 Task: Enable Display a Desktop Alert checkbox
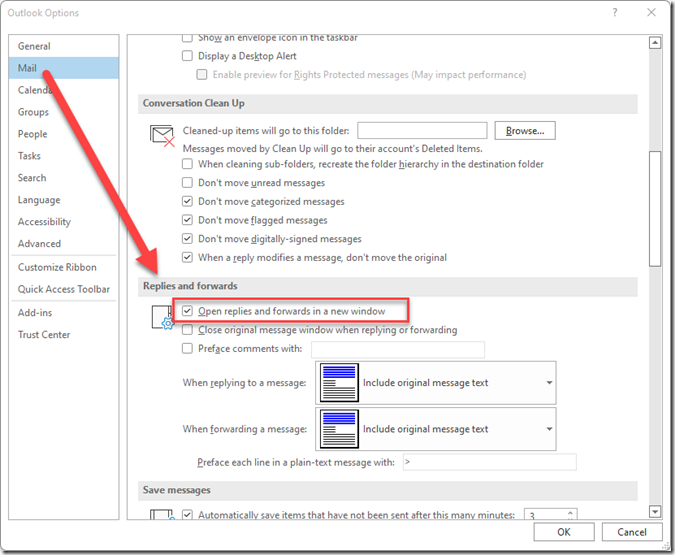187,56
